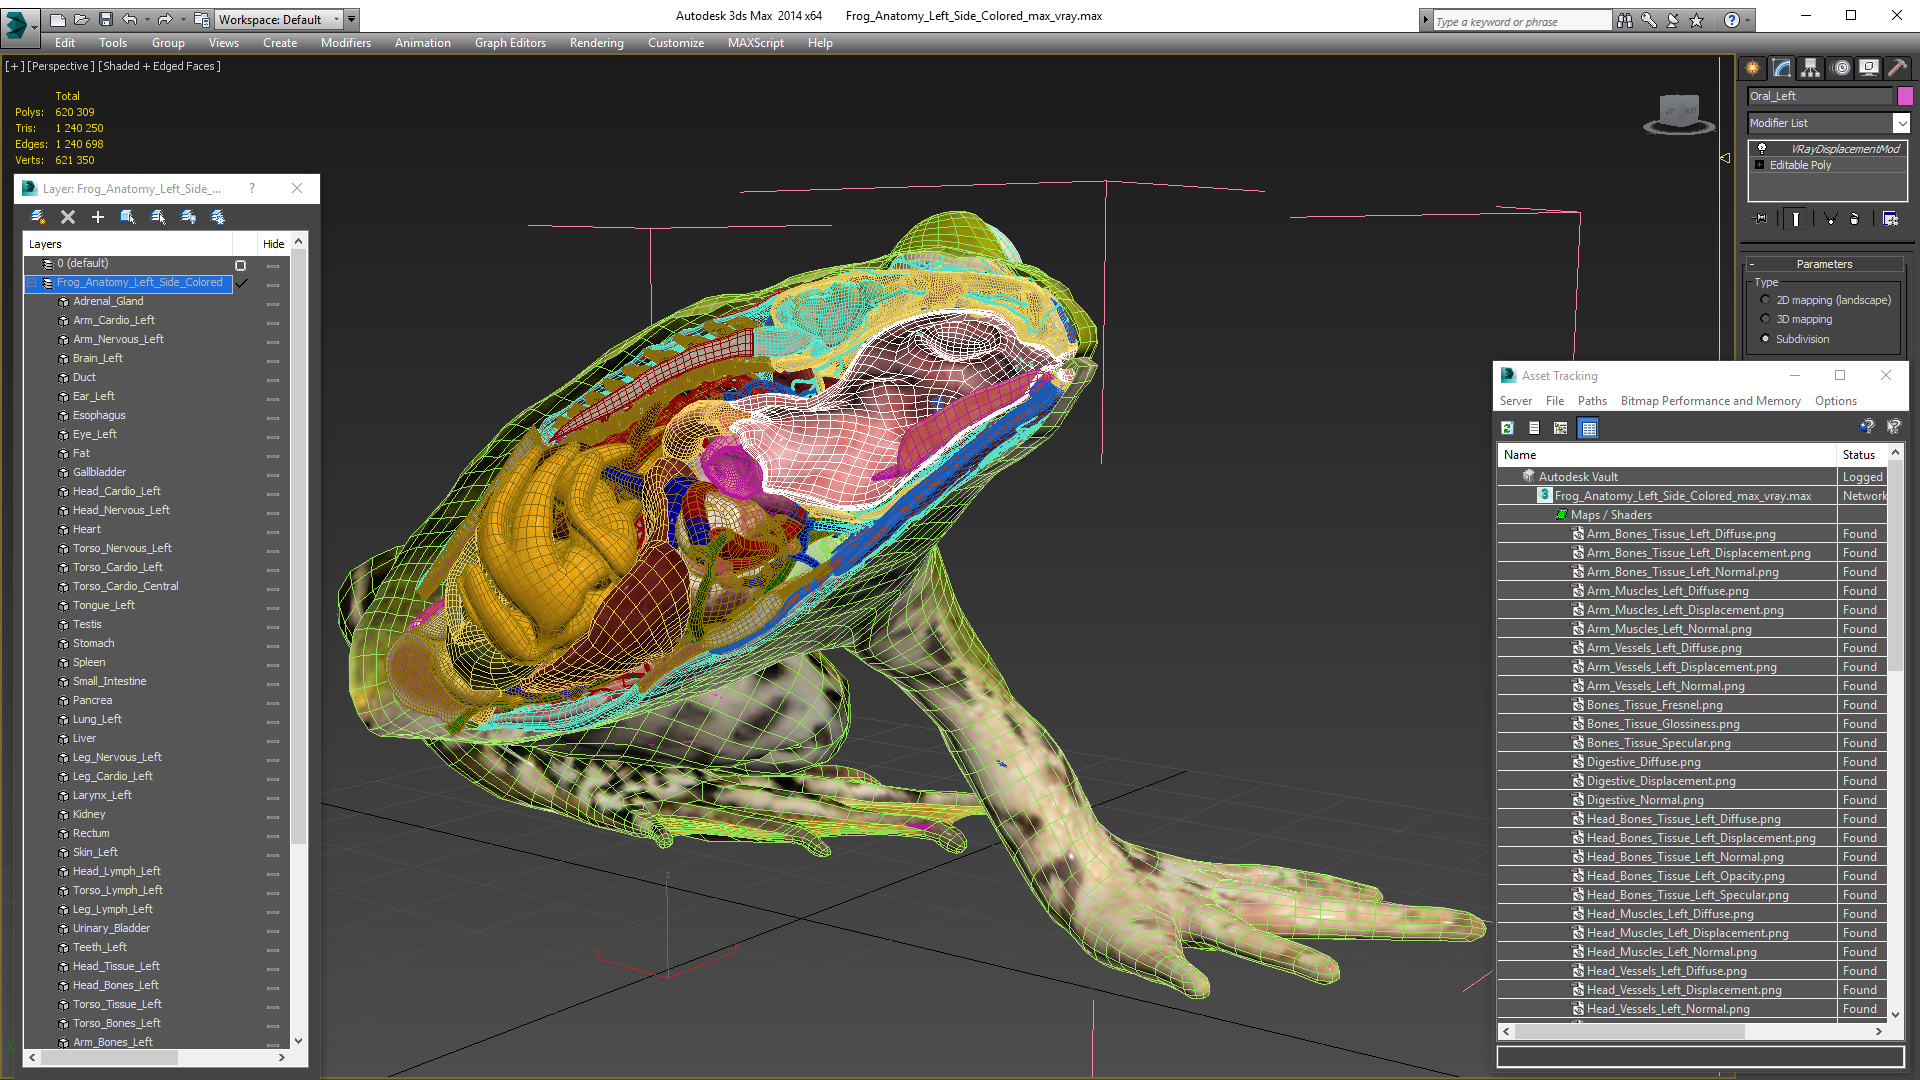This screenshot has width=1920, height=1080.
Task: Toggle VRayDisplacementMod lightbulb on/off
Action: tap(1762, 148)
